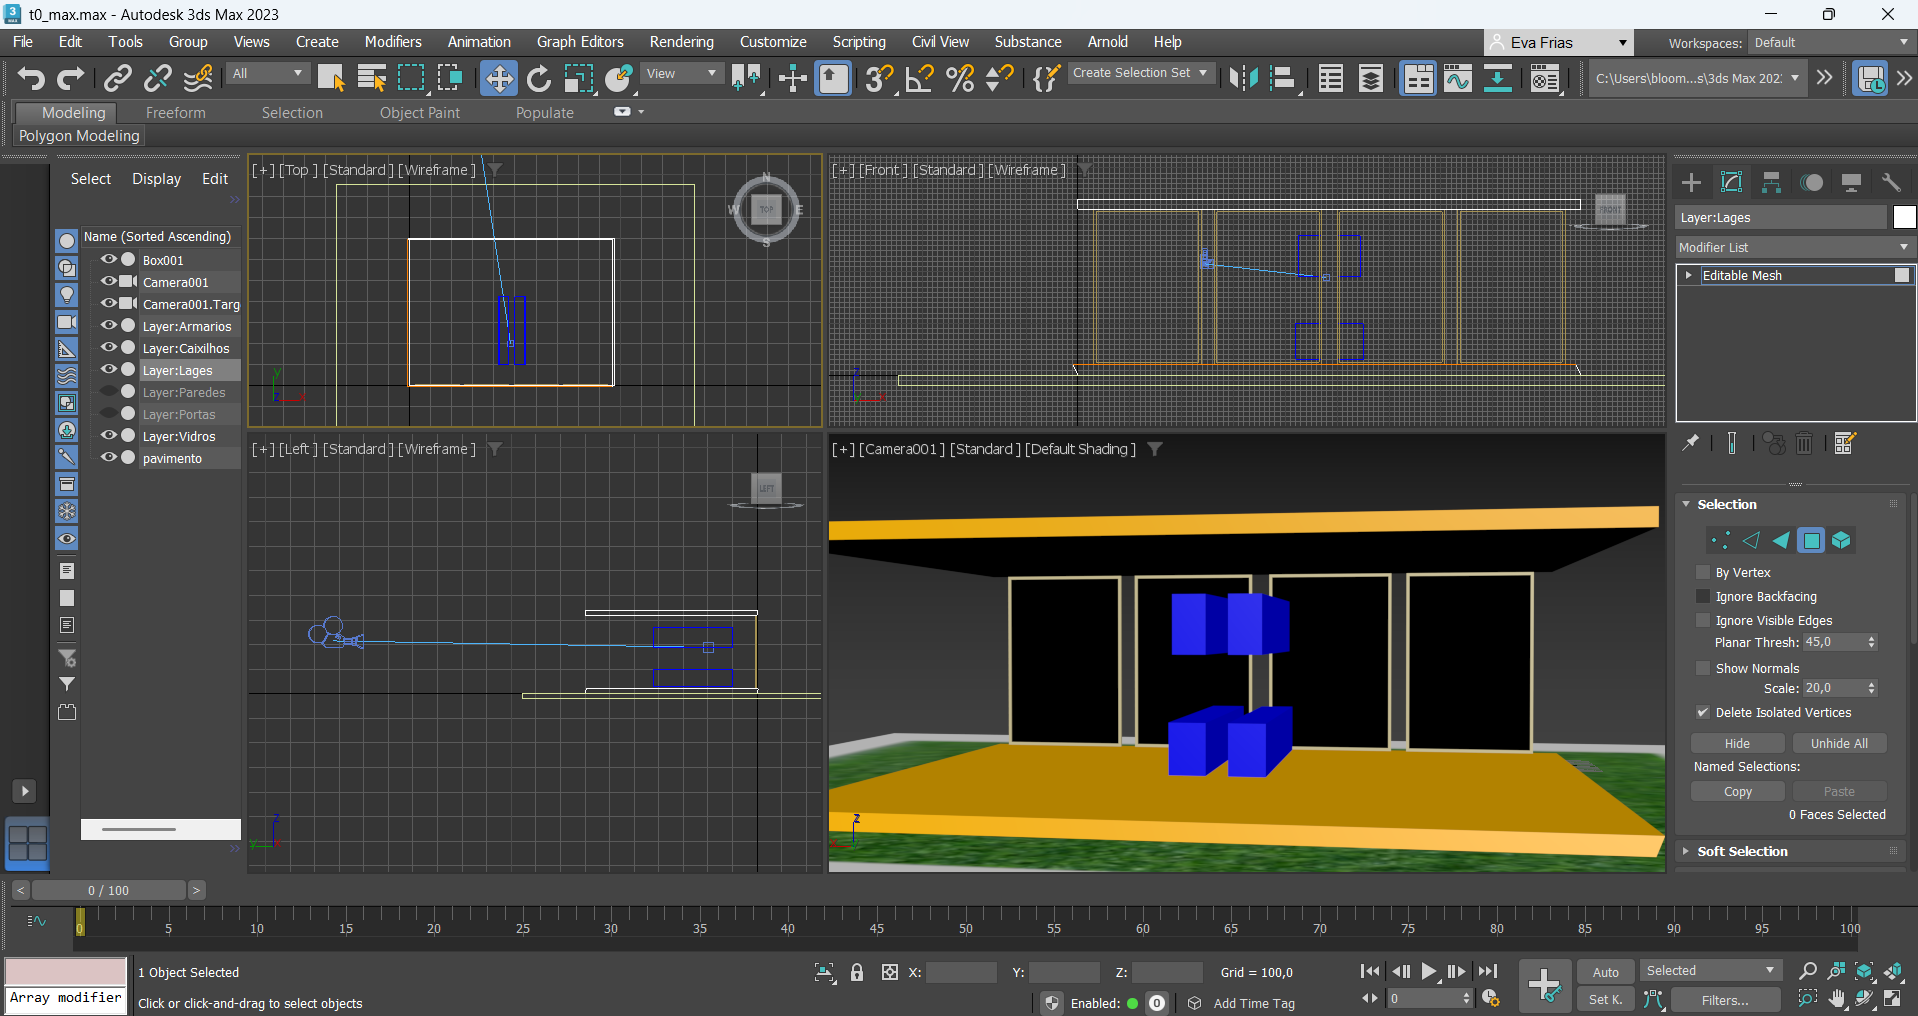
Task: Expand the Soft Selection rollout
Action: pyautogui.click(x=1741, y=851)
